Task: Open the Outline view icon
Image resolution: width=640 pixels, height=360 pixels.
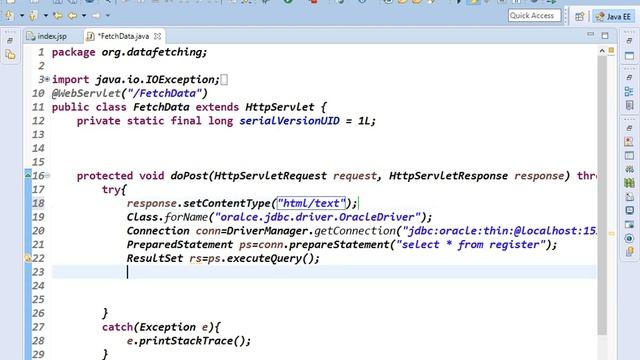Action: tap(629, 91)
